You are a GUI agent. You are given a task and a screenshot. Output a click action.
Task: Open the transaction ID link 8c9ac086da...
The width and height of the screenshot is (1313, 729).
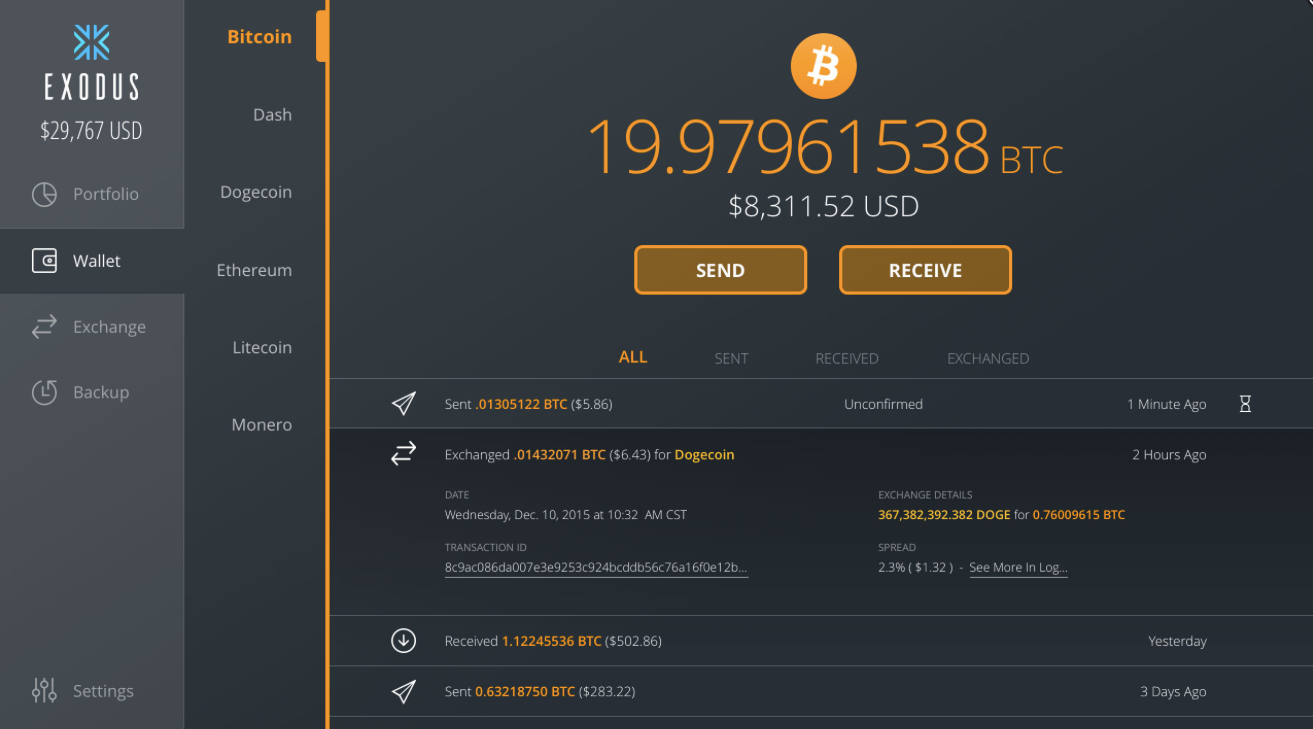[596, 568]
